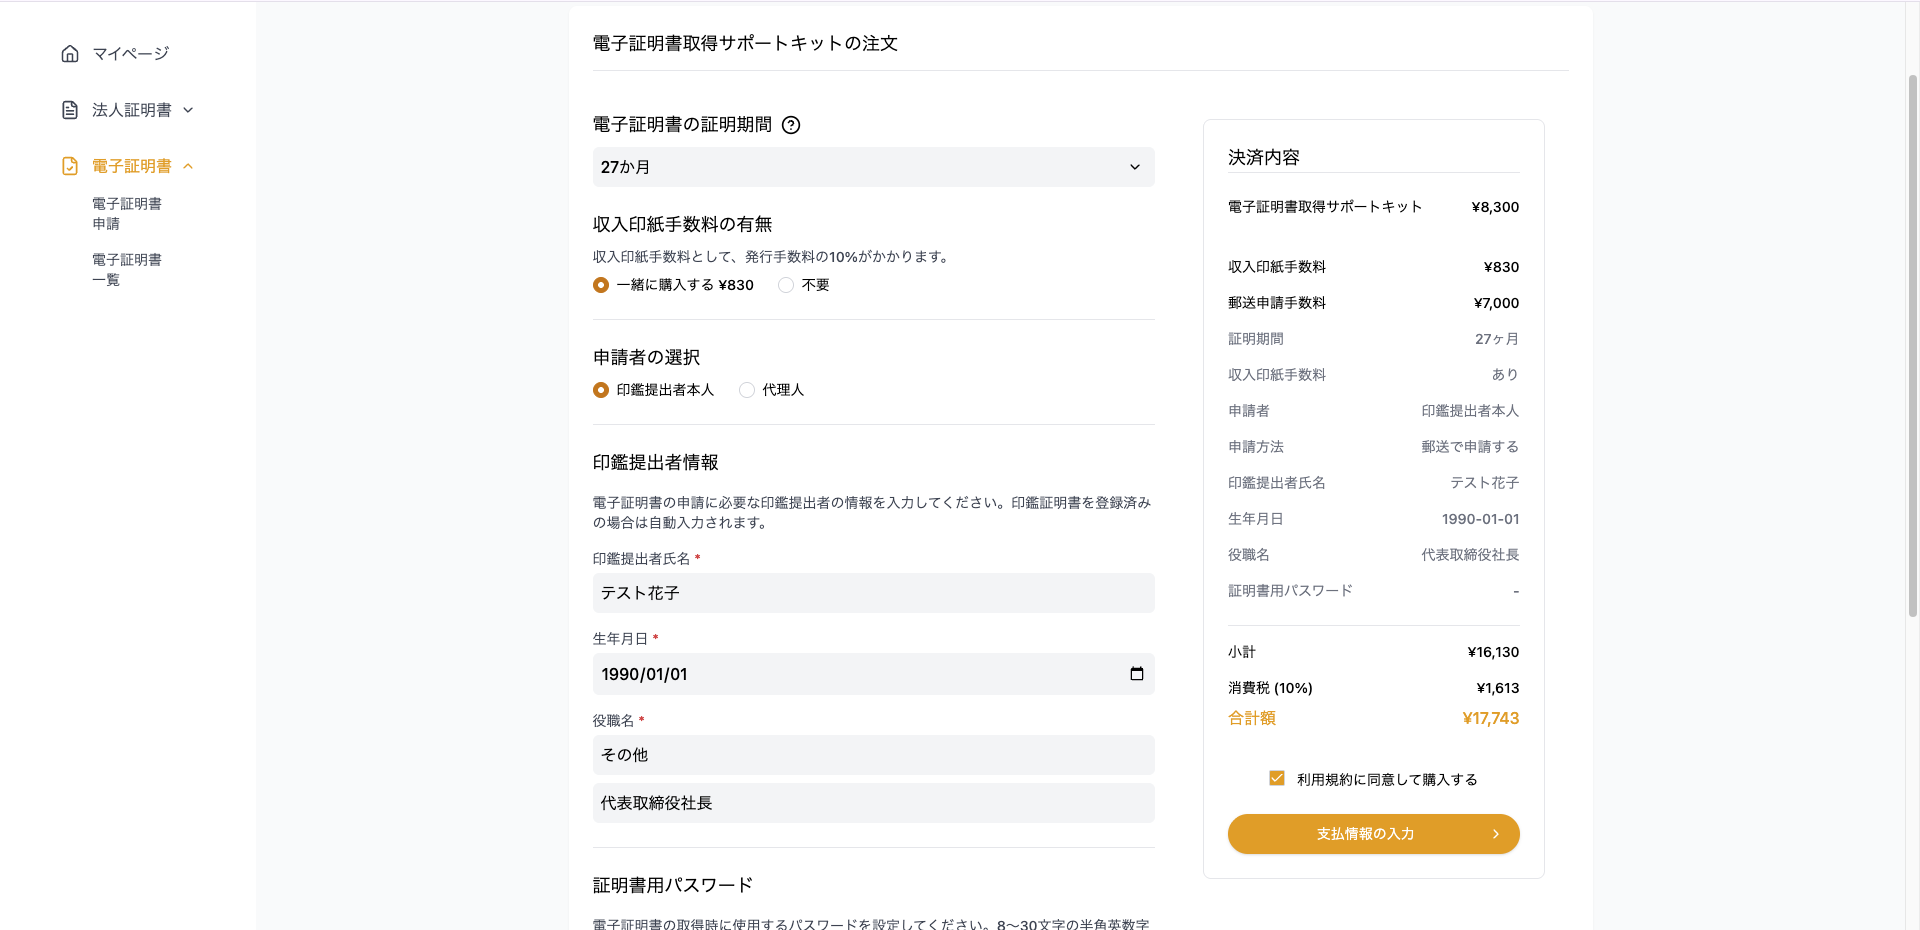Select the 不要 radio option
The image size is (1920, 930).
click(786, 285)
